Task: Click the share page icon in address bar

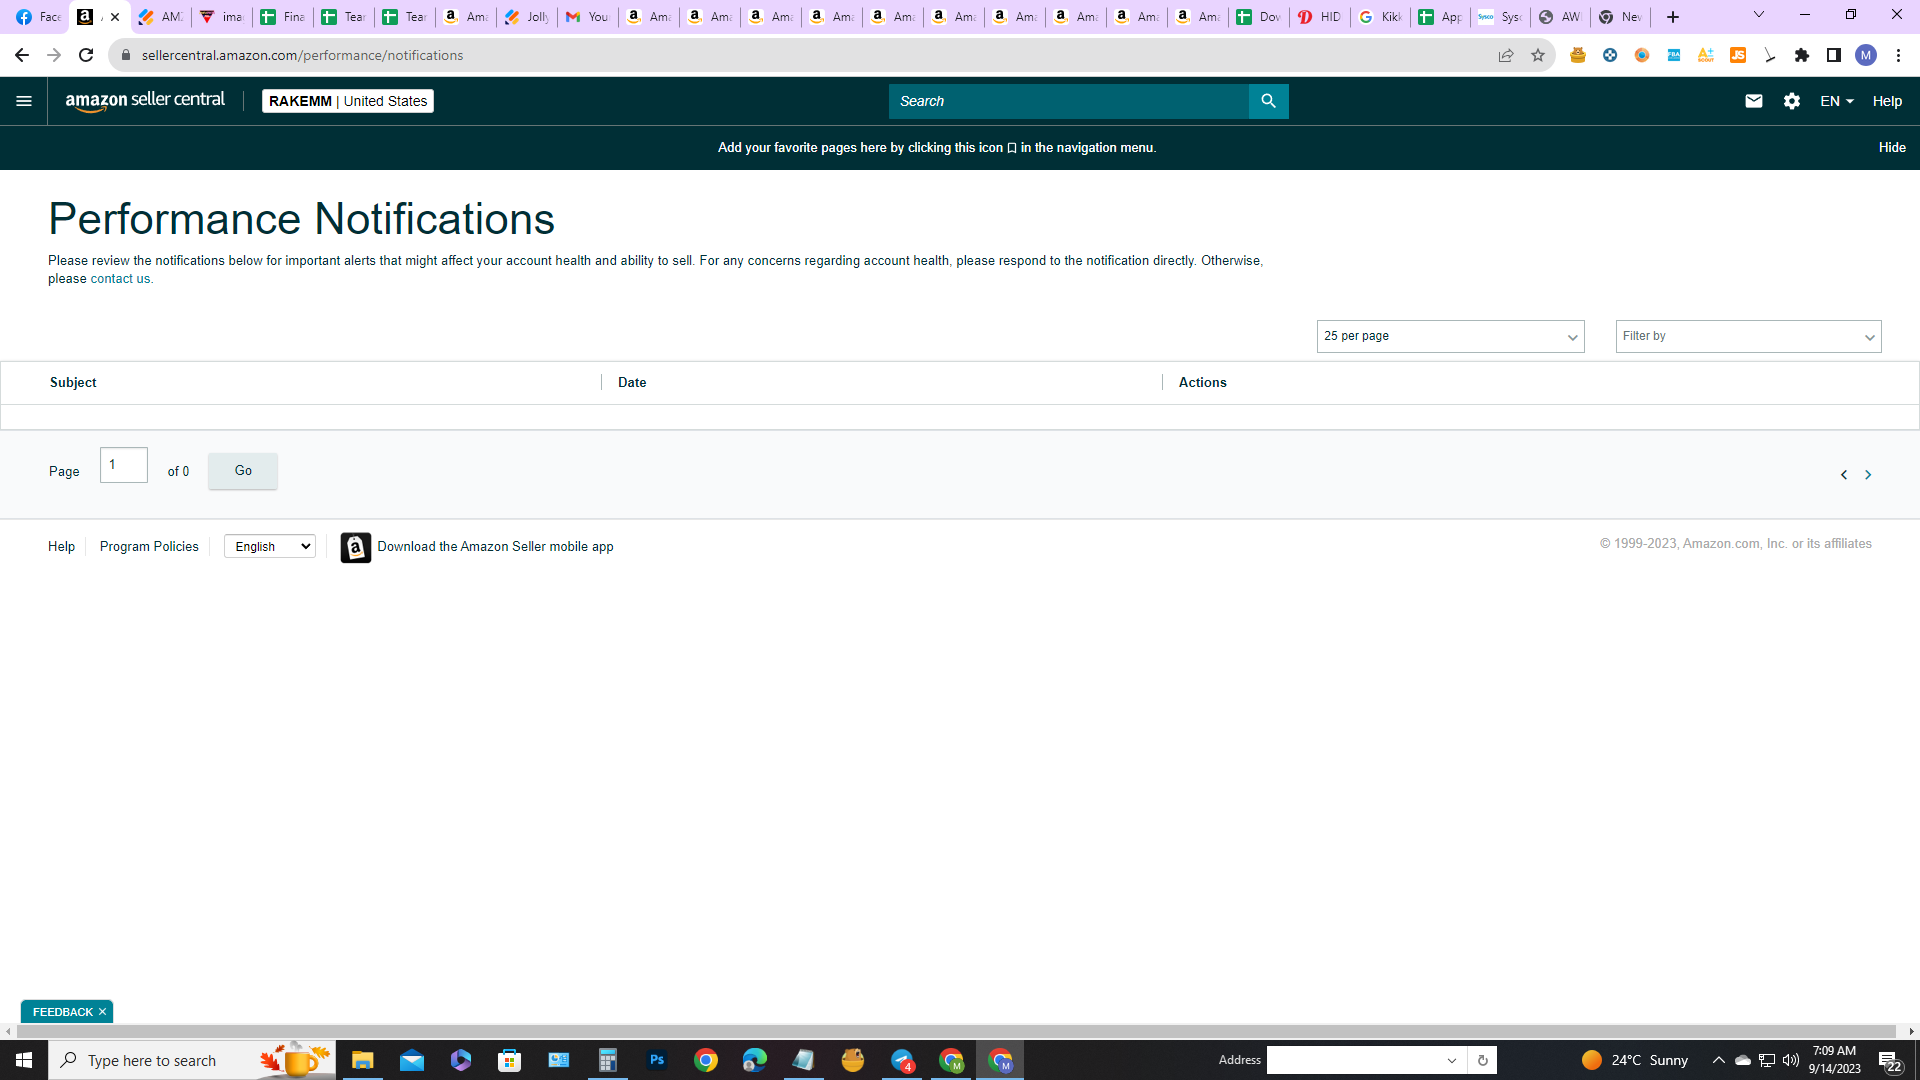Action: [x=1505, y=55]
